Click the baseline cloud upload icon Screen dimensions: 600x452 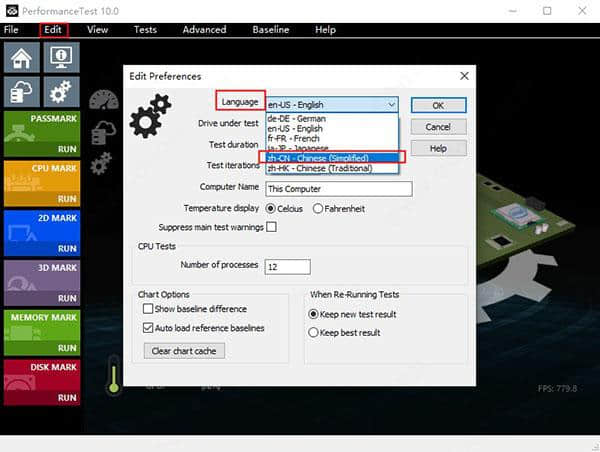(21, 91)
